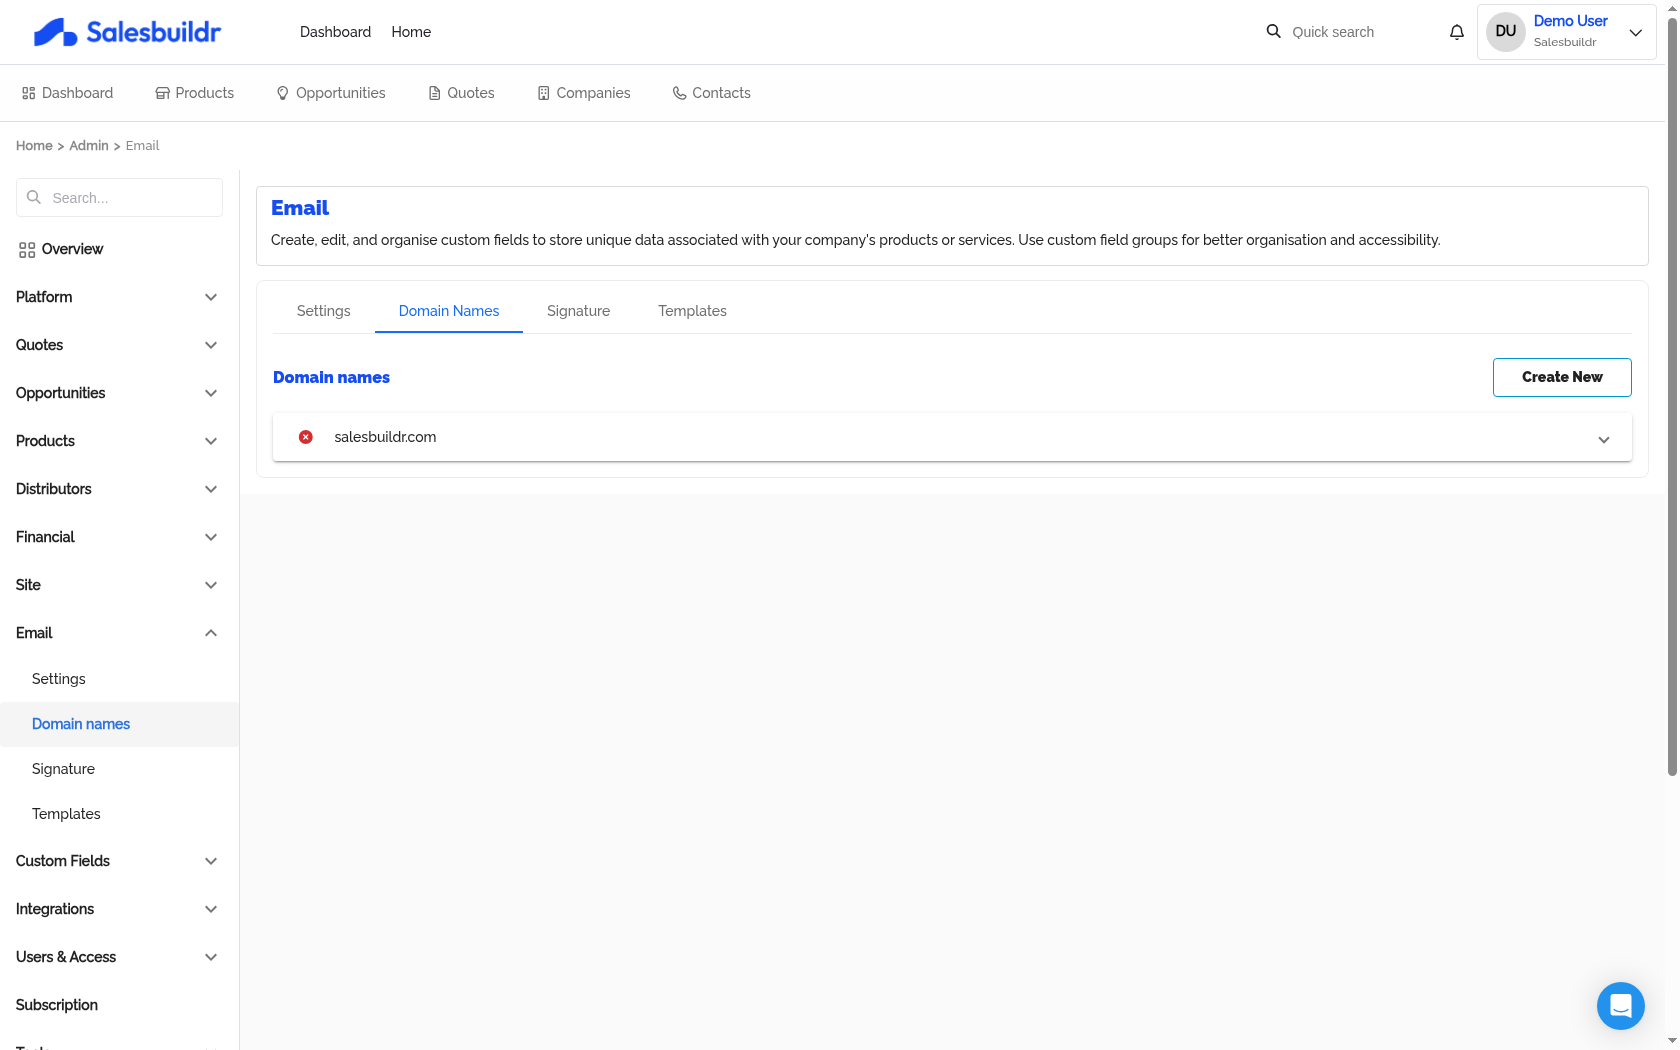1680x1050 pixels.
Task: Expand the Opportunities sidebar section
Action: pos(119,393)
